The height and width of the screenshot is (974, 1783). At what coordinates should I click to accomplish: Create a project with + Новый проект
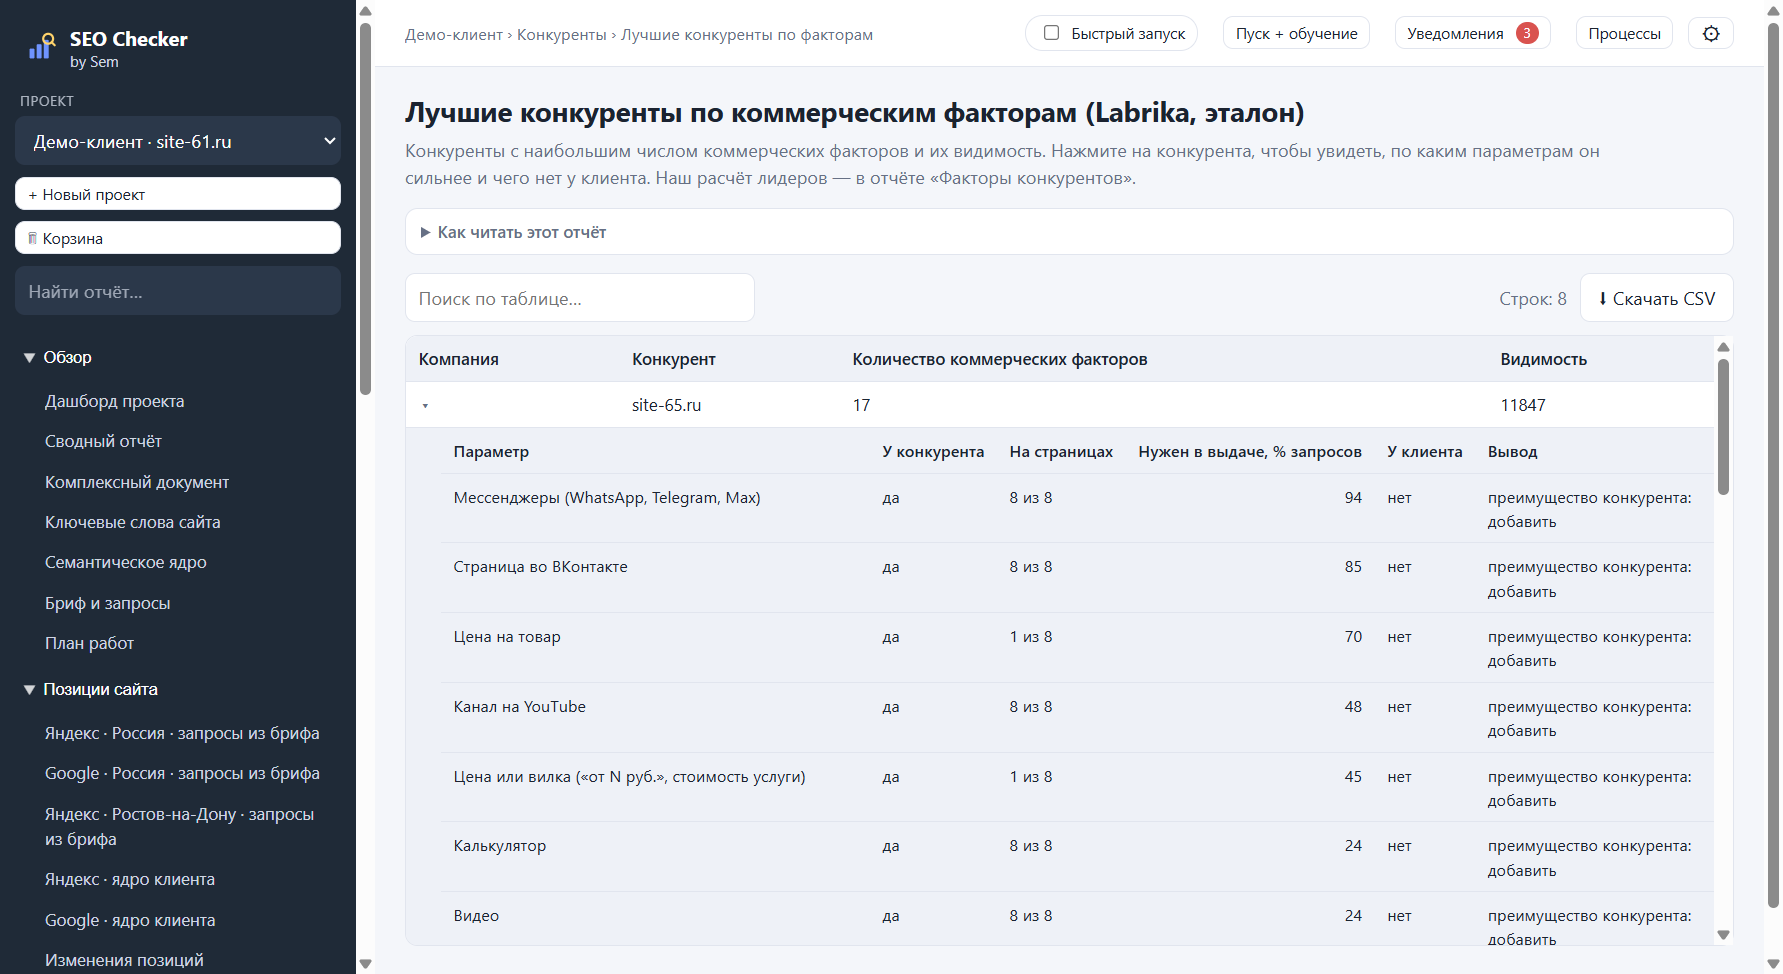tap(178, 194)
